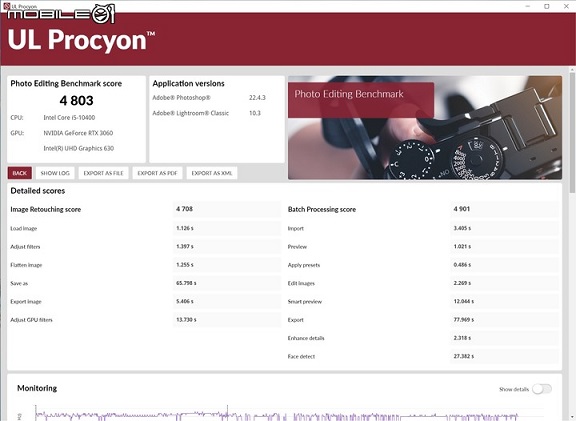Click the vertical scrollbar thumb
The image size is (576, 421).
pyautogui.click(x=572, y=132)
